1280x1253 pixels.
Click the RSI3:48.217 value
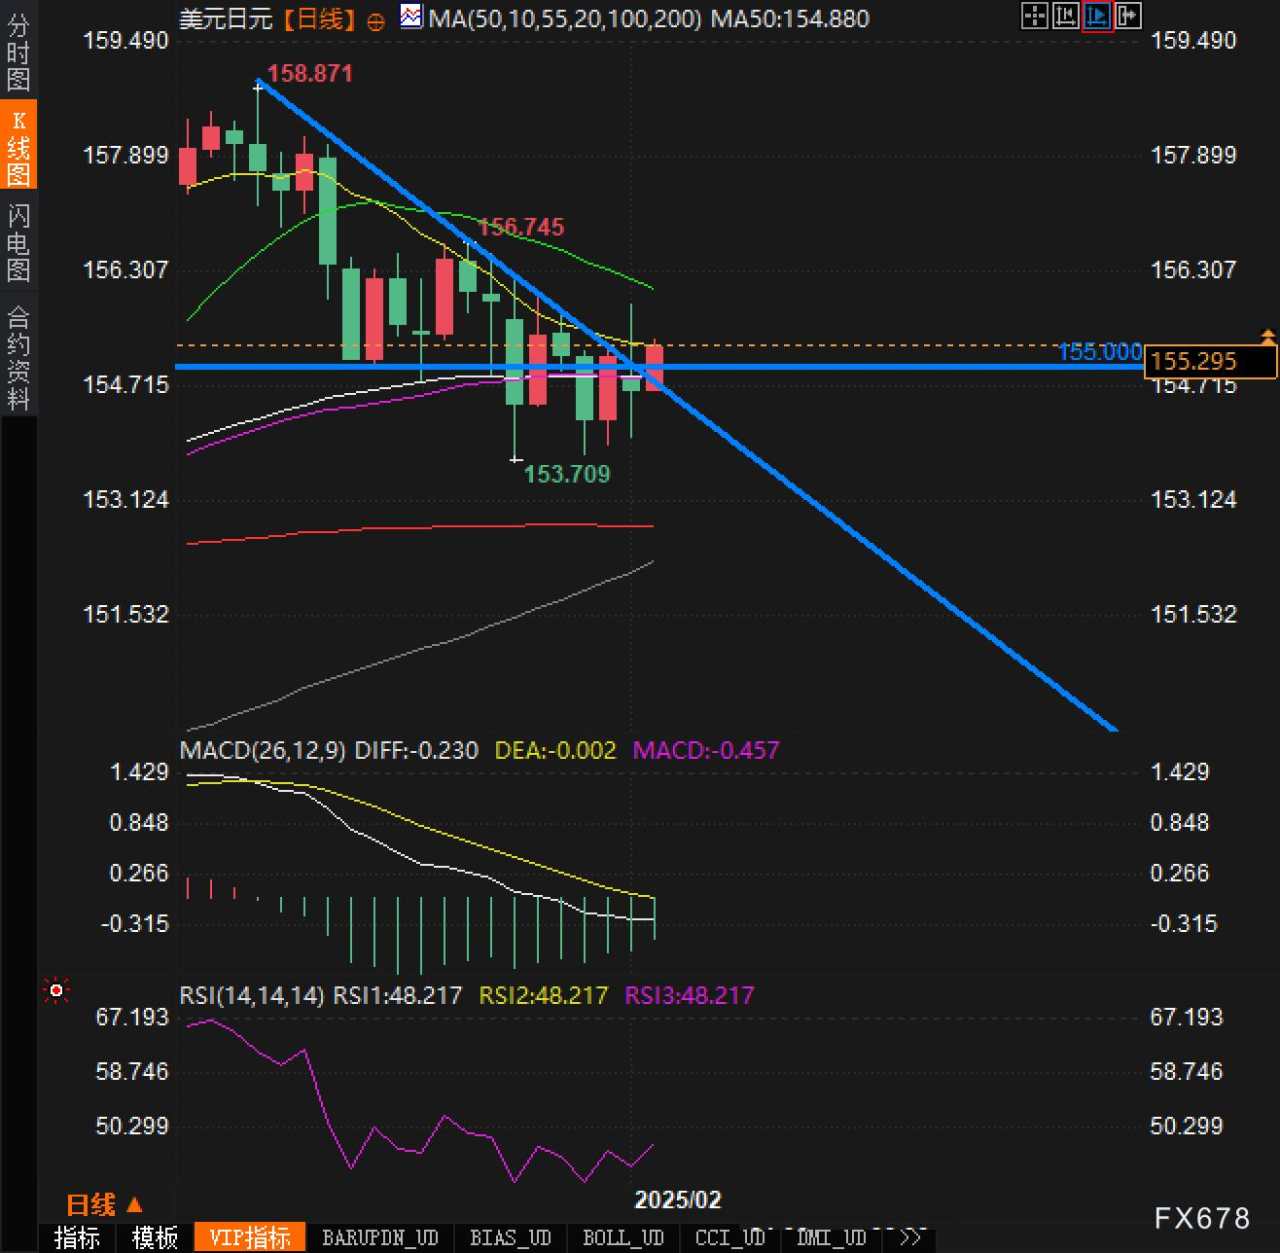689,995
